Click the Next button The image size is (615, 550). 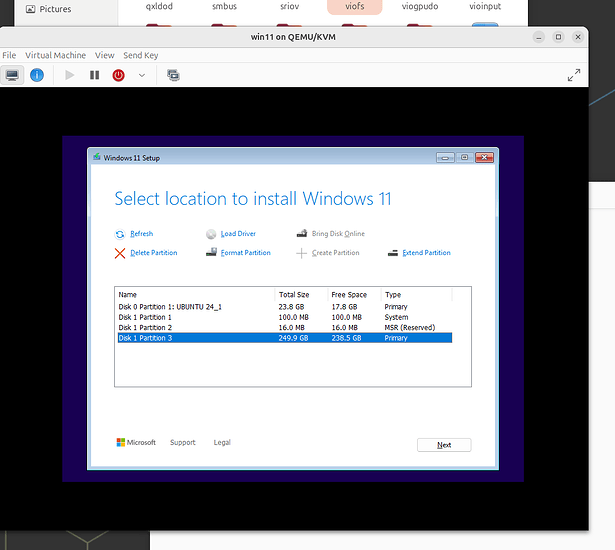pos(444,445)
